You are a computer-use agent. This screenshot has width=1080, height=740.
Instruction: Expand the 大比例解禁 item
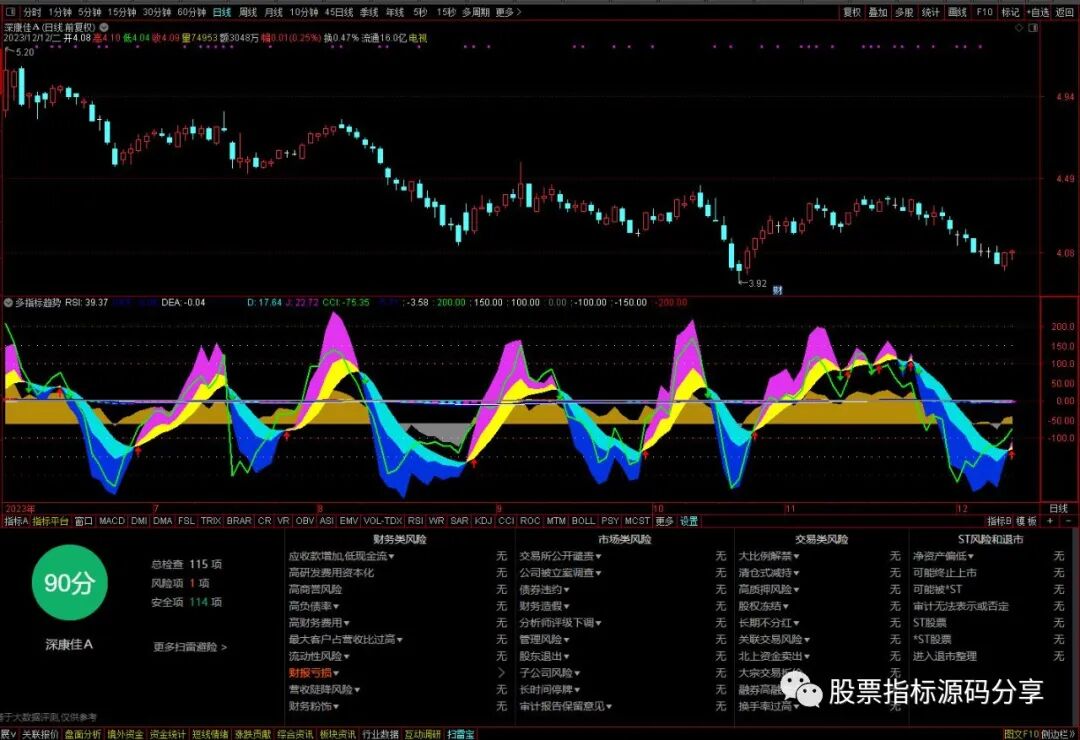[769, 556]
